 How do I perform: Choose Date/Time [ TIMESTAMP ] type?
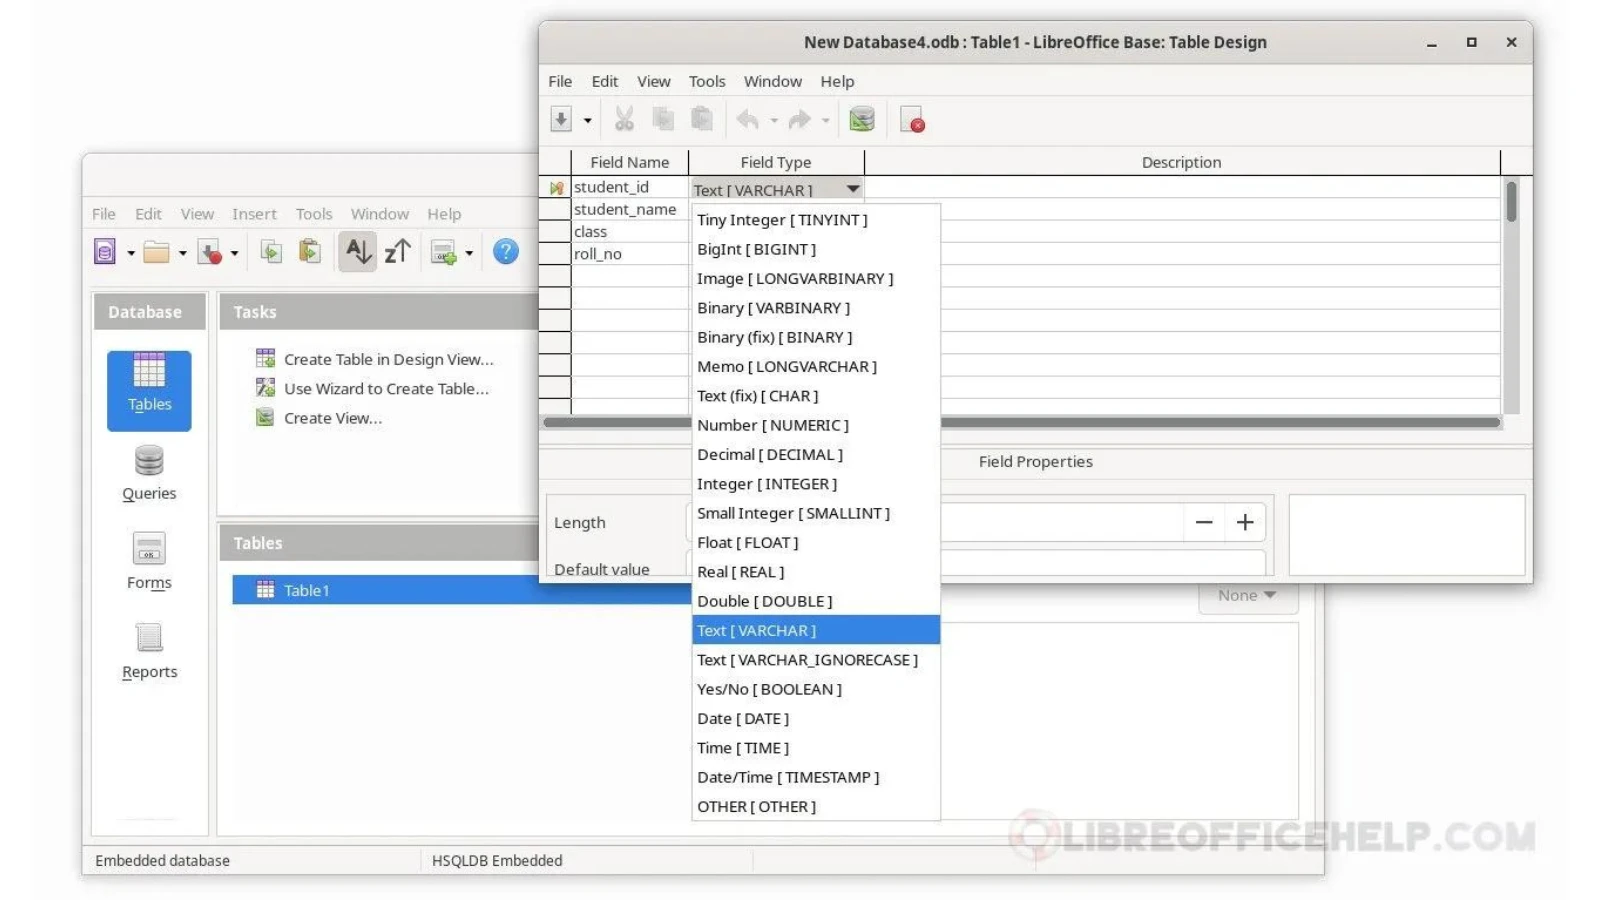coord(816,777)
